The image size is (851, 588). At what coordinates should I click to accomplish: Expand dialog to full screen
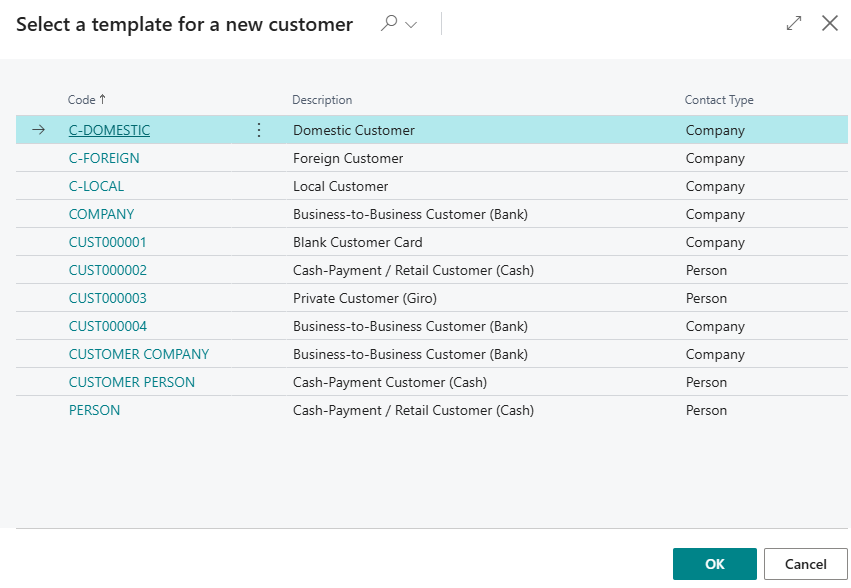(x=793, y=23)
